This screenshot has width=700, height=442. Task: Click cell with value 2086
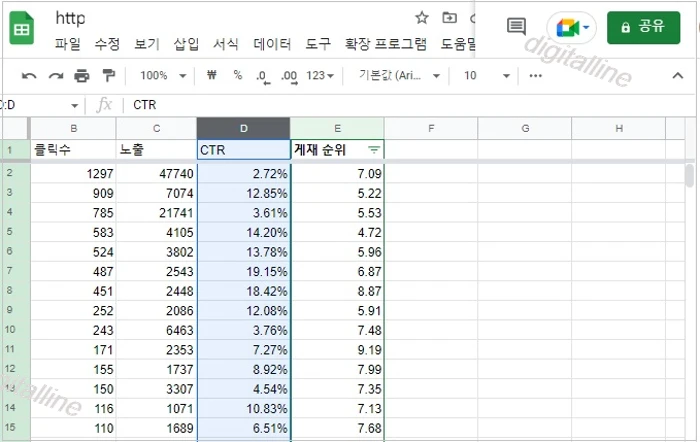[x=156, y=310]
